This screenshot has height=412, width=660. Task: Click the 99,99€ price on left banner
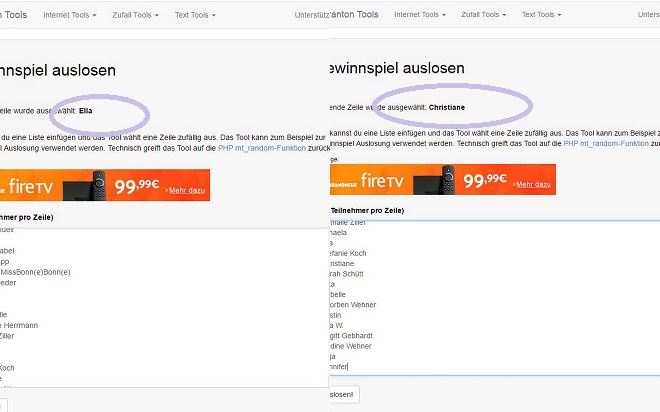pos(137,186)
